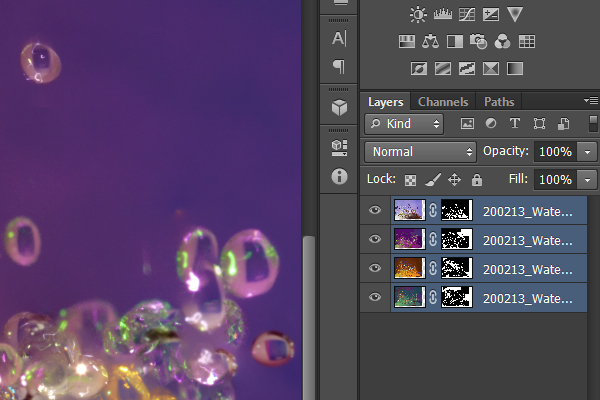Filter layers by shape layers icon
600x400 pixels.
[539, 124]
